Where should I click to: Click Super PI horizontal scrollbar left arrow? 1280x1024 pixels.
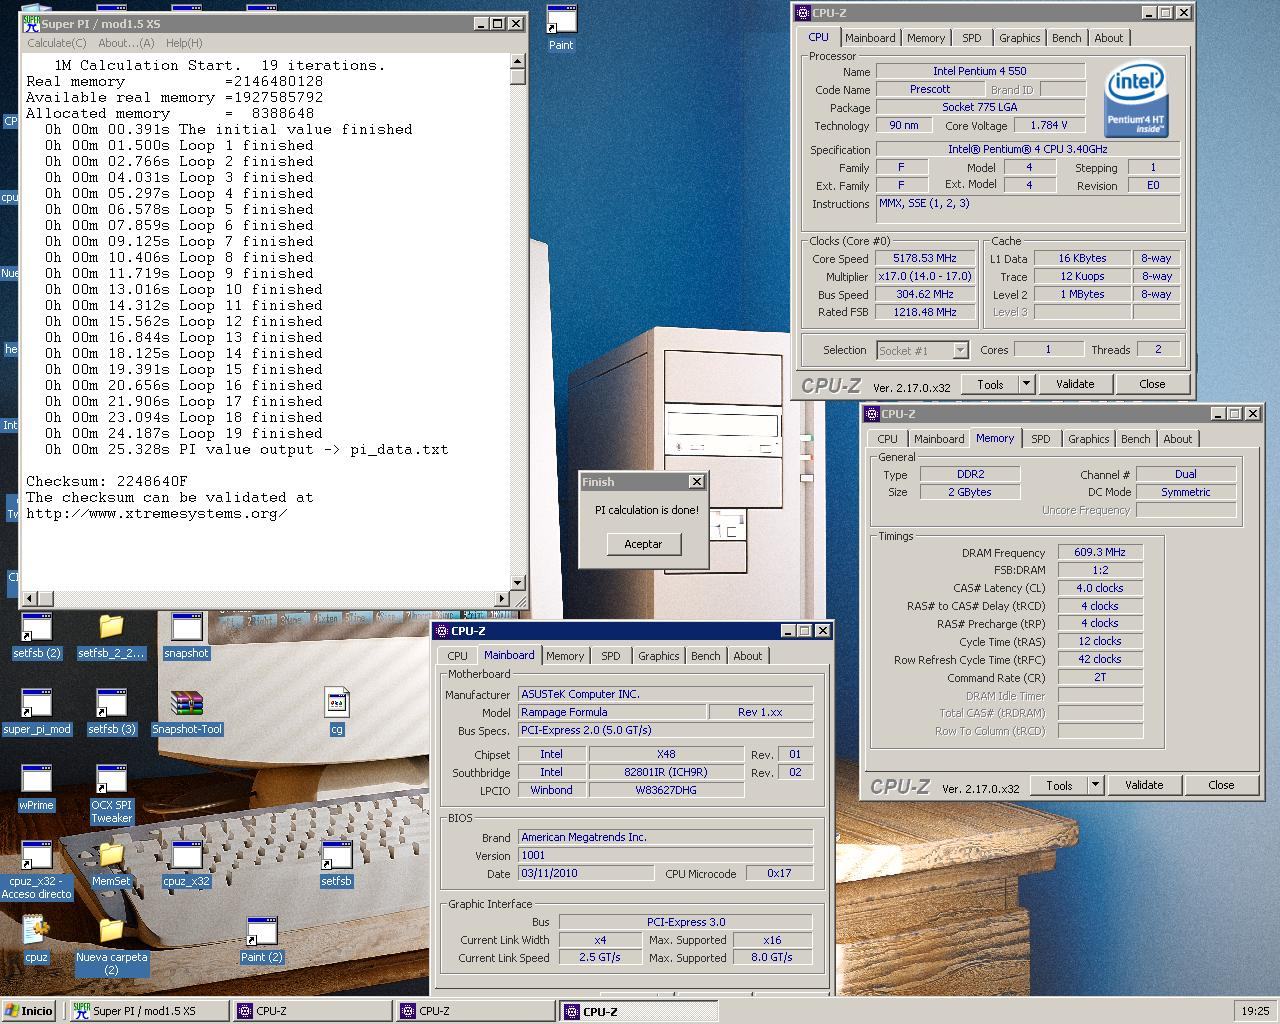30,598
